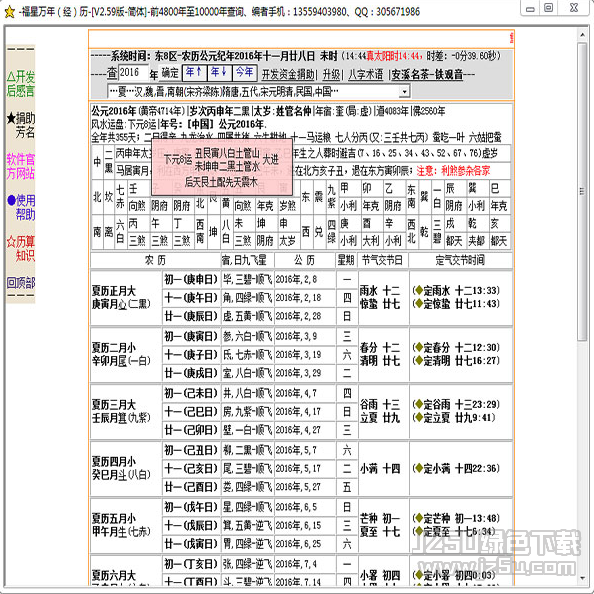This screenshot has height=594, width=594.
Task: Click column header 公 历
Action: tap(305, 260)
